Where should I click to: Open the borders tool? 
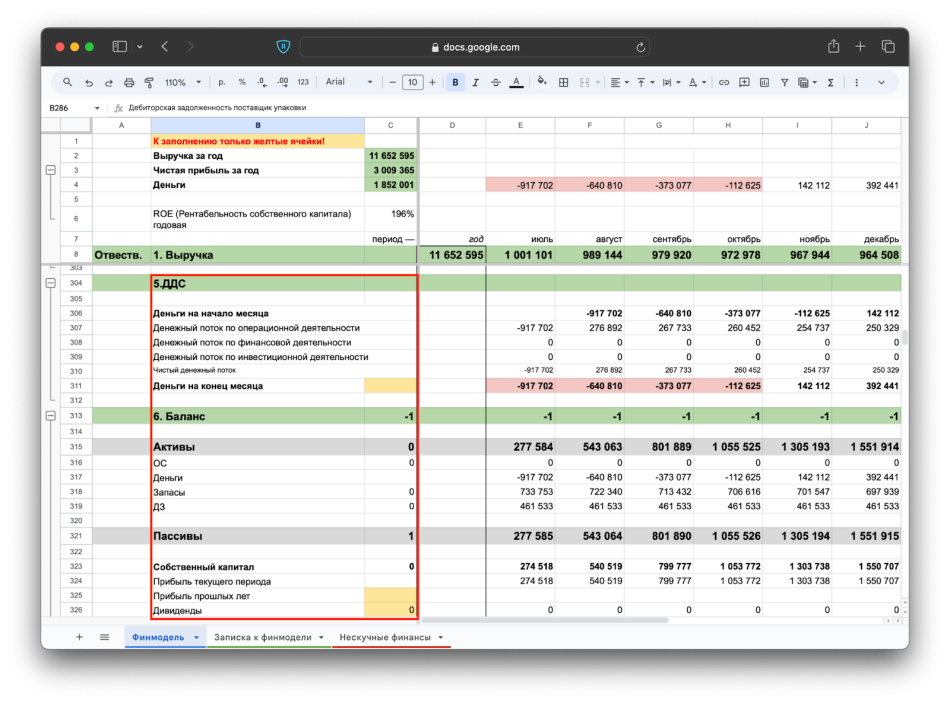click(x=564, y=83)
